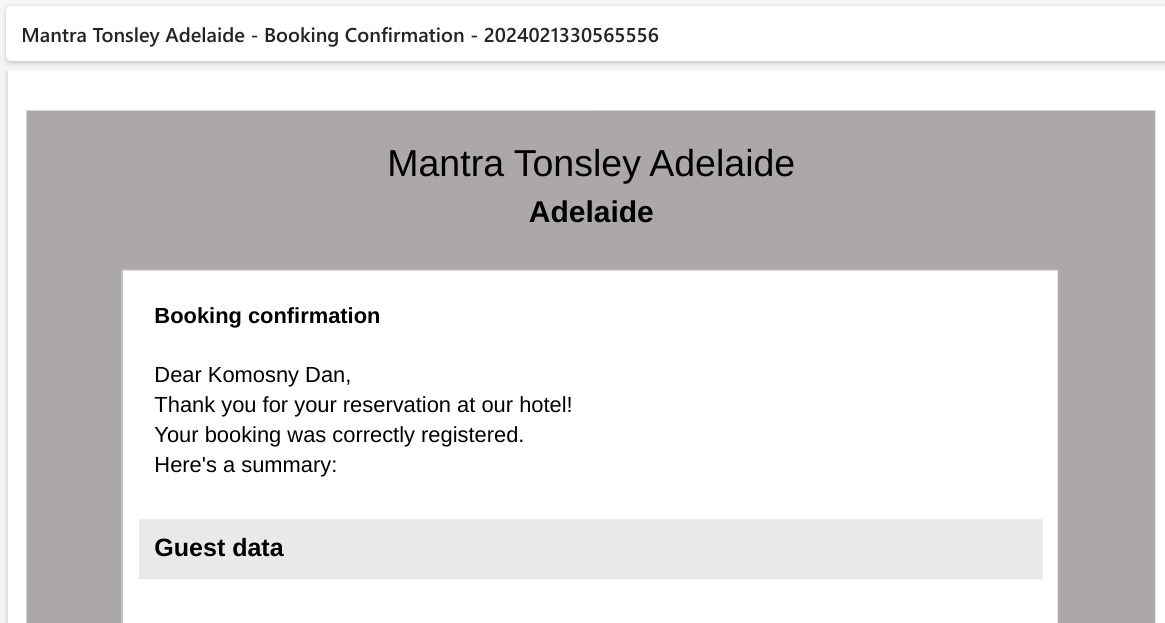Viewport: 1165px width, 623px height.
Task: Click the "Thank you for your reservation" sentence
Action: (363, 405)
